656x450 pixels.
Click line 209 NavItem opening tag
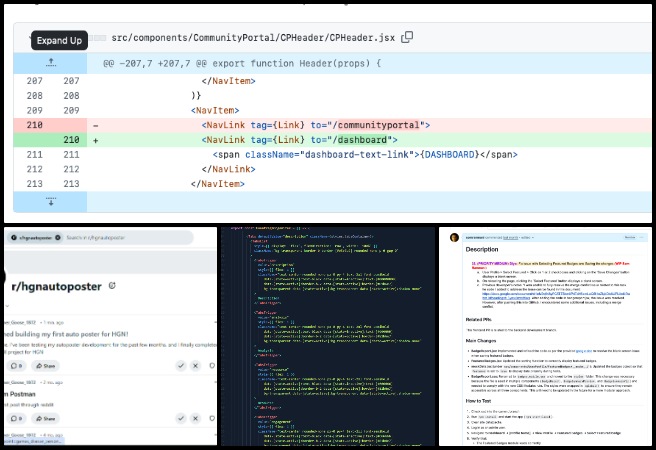(x=215, y=110)
